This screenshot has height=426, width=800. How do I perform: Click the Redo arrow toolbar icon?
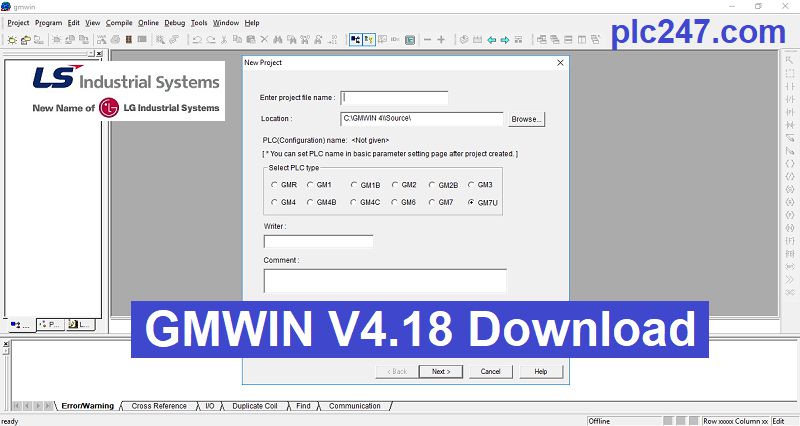click(211, 40)
